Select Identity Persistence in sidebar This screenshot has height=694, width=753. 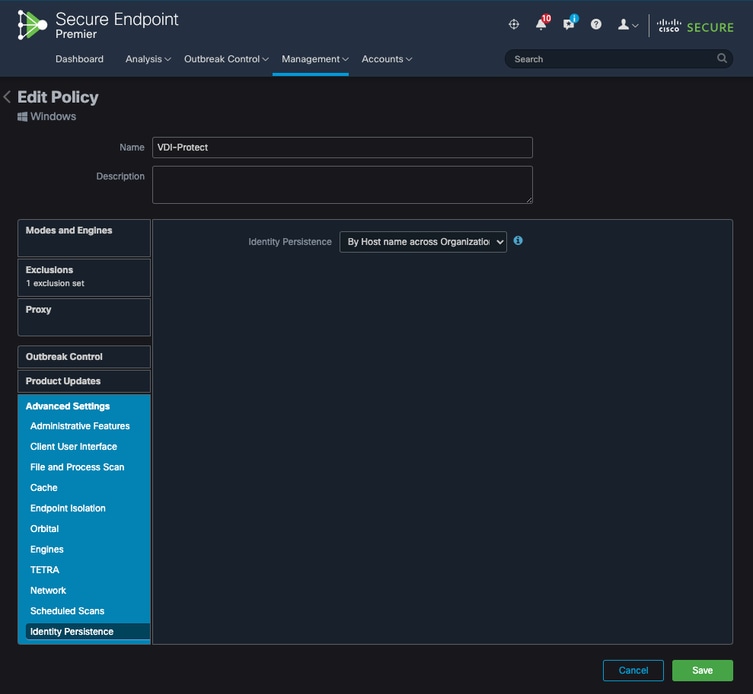click(x=87, y=632)
